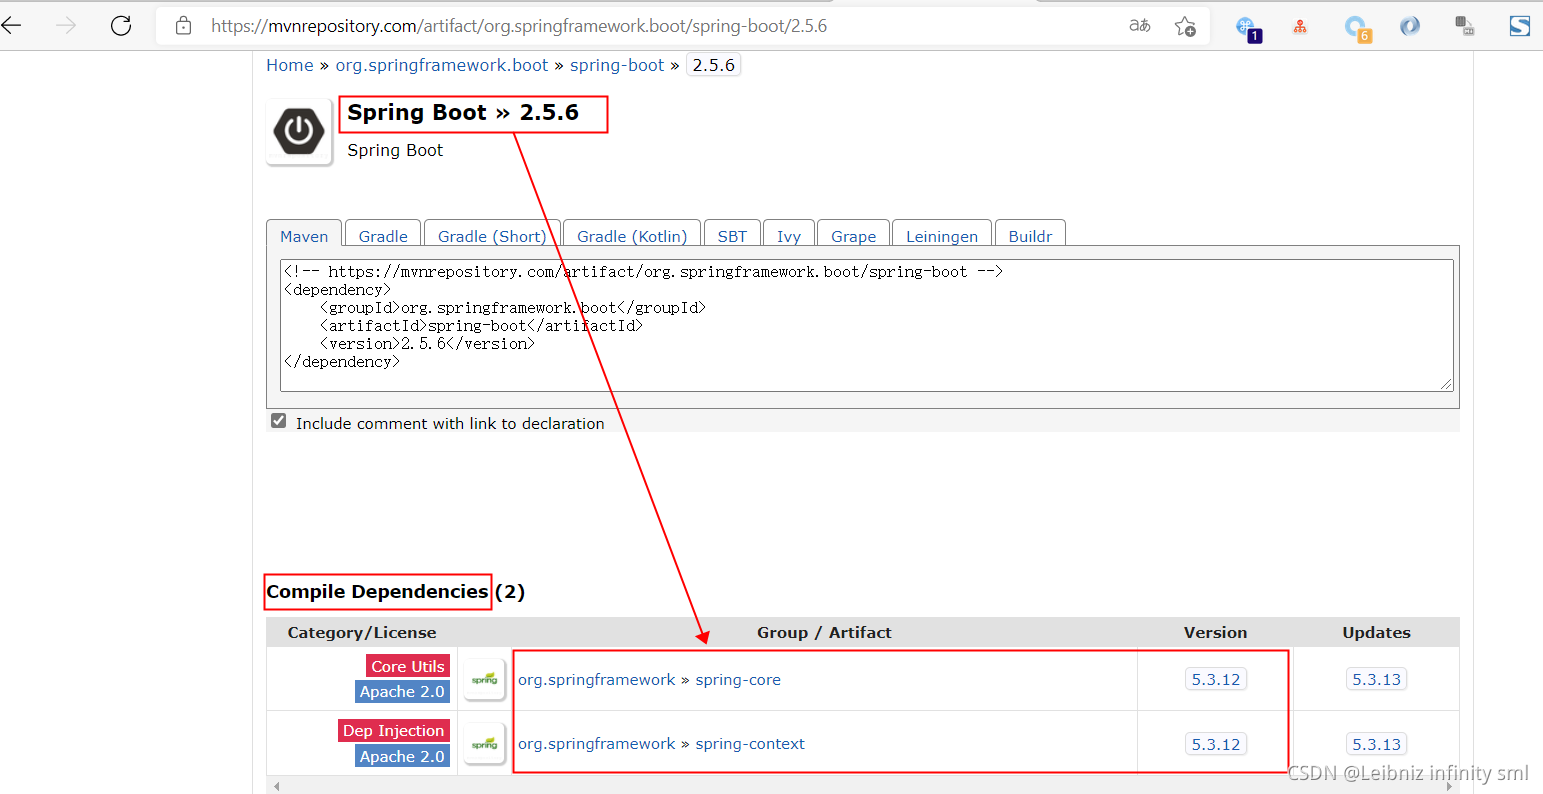The image size is (1543, 794).
Task: Click the Version column header
Action: (1216, 633)
